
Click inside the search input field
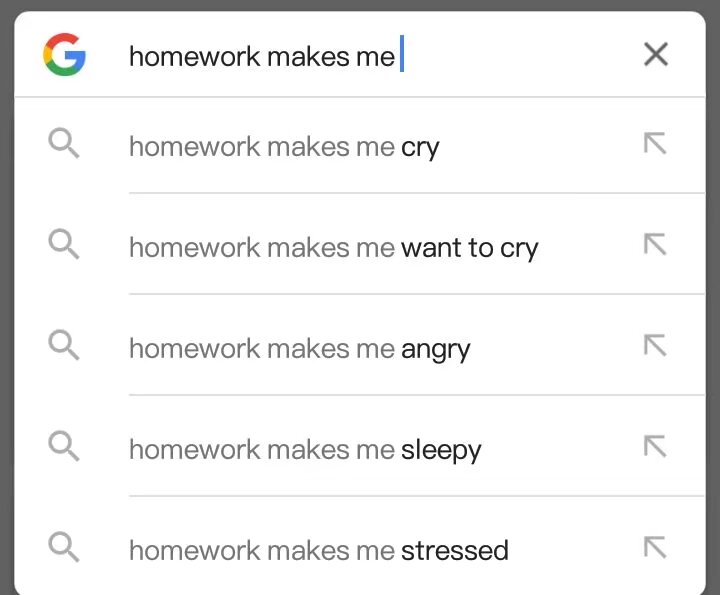[500, 55]
